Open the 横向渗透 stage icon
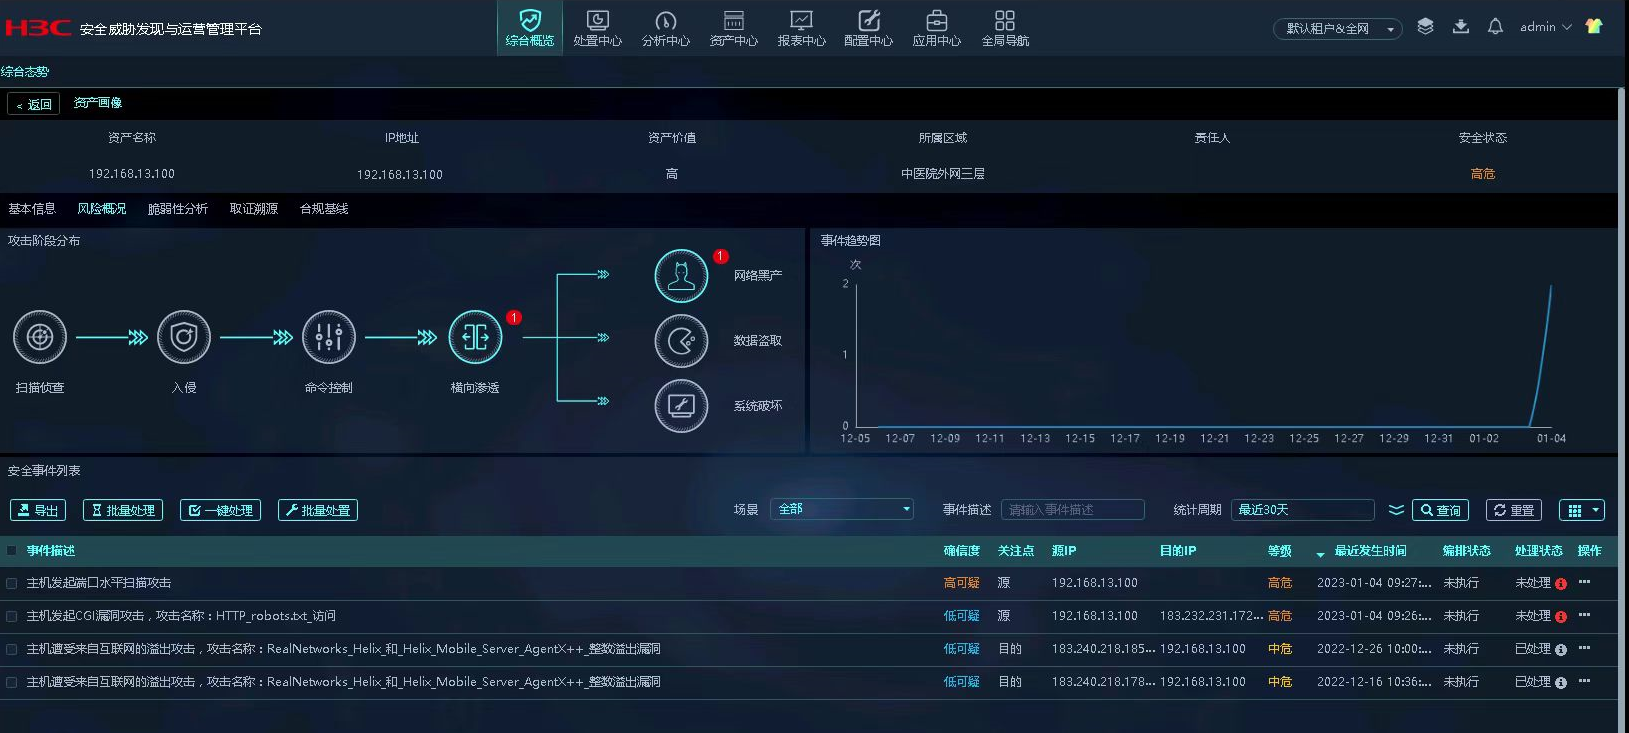The height and width of the screenshot is (733, 1629). pos(475,337)
